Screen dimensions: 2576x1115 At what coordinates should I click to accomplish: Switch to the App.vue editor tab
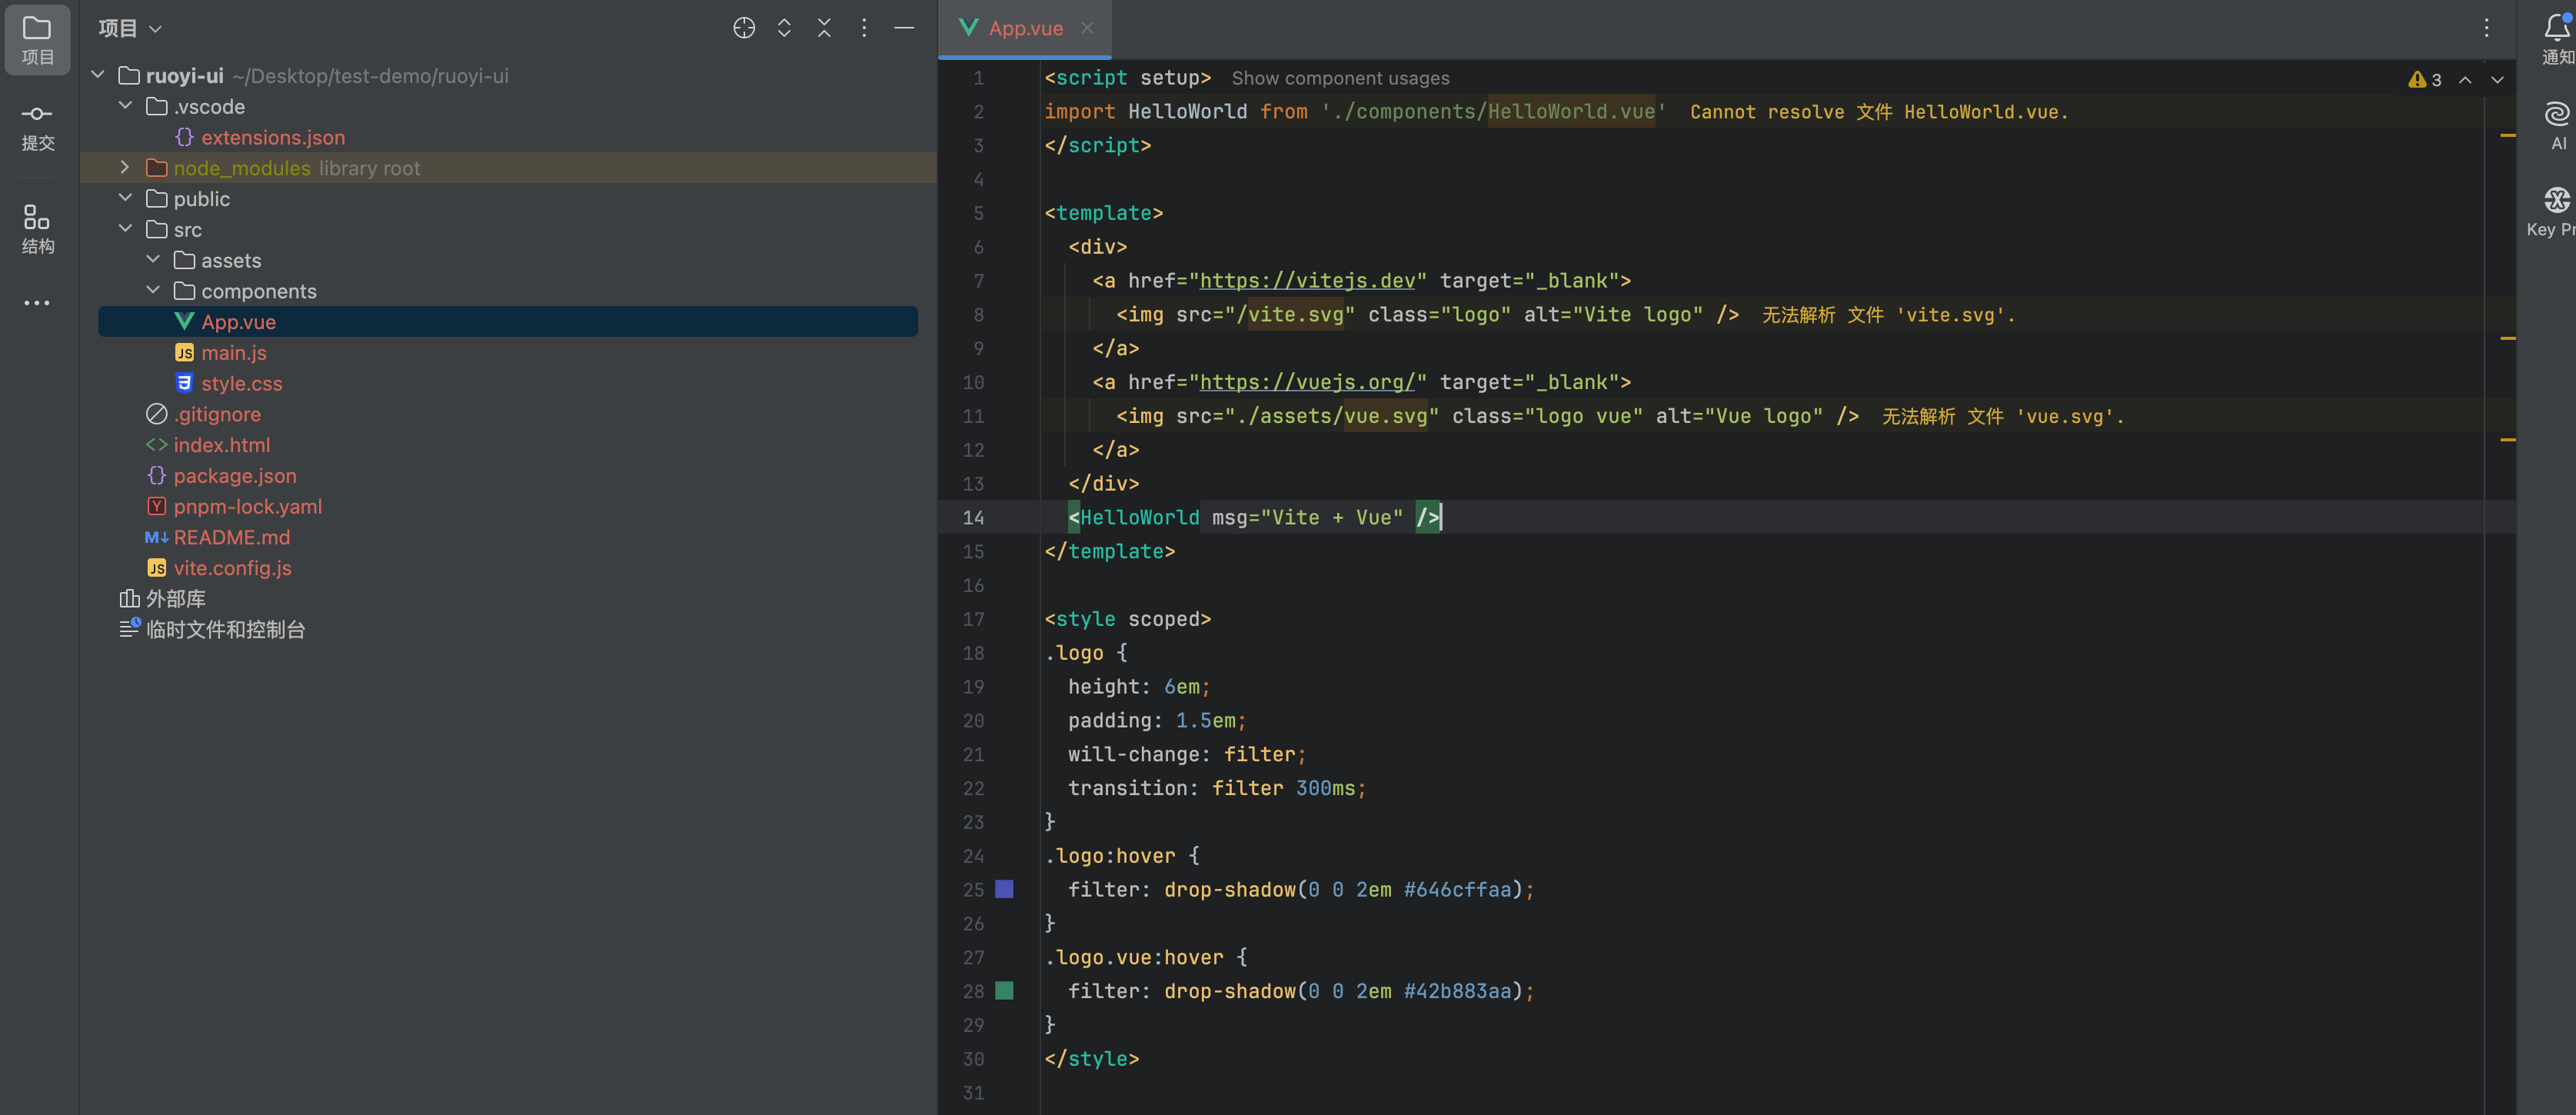pos(1025,28)
